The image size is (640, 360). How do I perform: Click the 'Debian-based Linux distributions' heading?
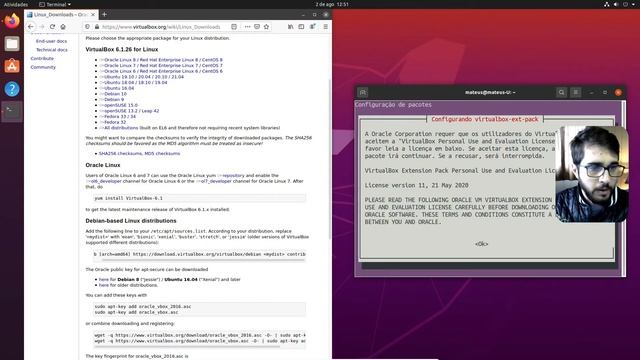coord(131,221)
